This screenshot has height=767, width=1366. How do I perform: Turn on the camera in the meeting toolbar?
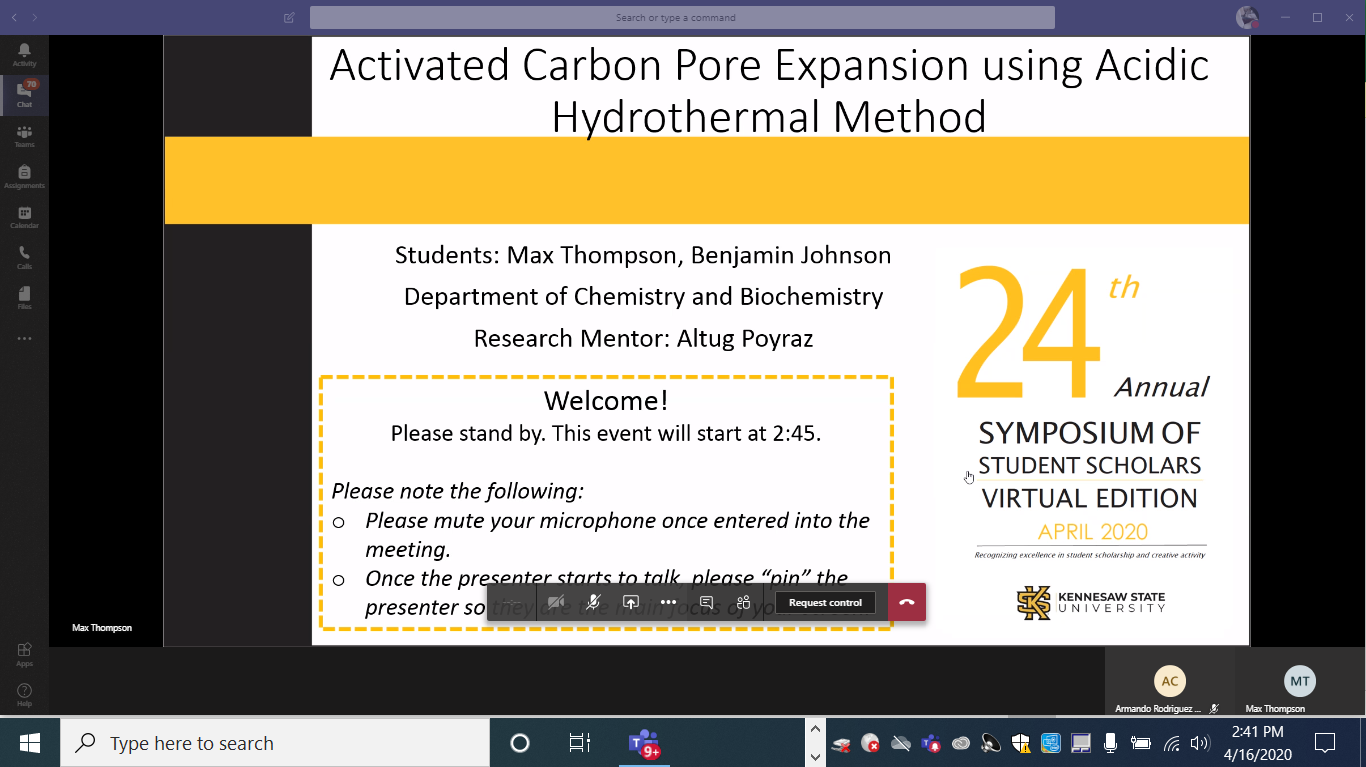[556, 602]
